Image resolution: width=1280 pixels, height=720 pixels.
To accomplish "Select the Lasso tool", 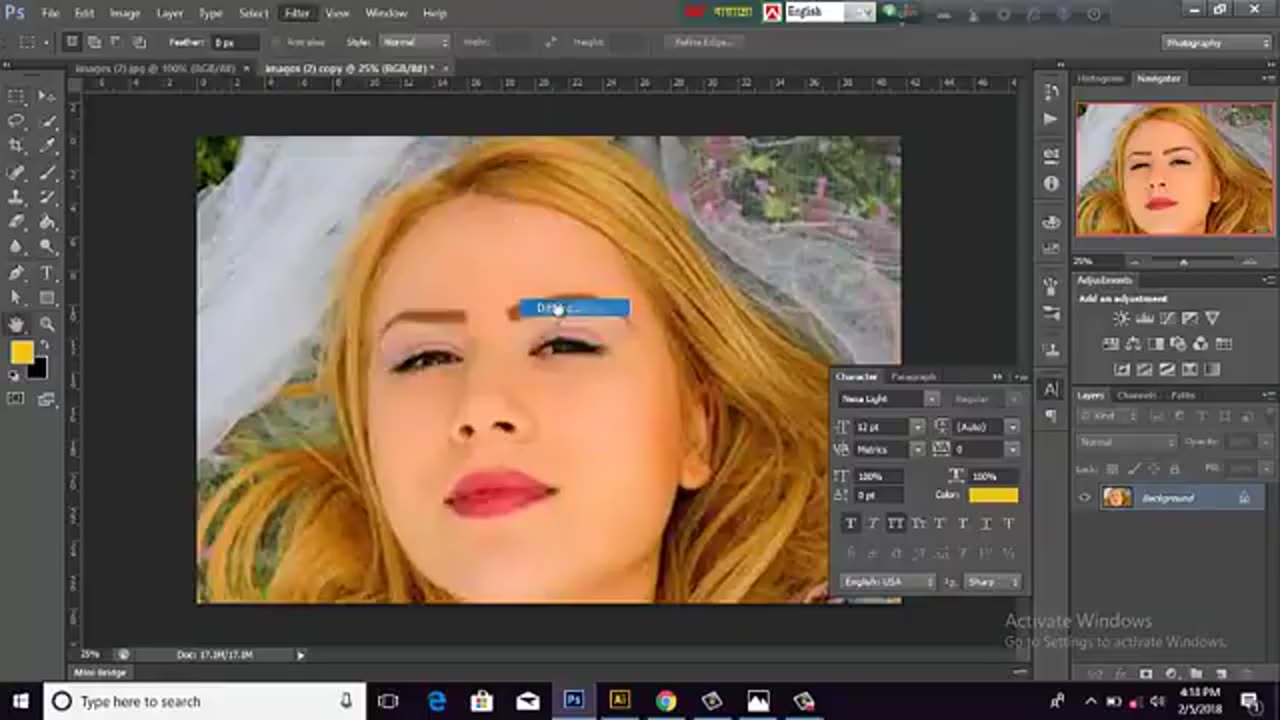I will [x=17, y=121].
